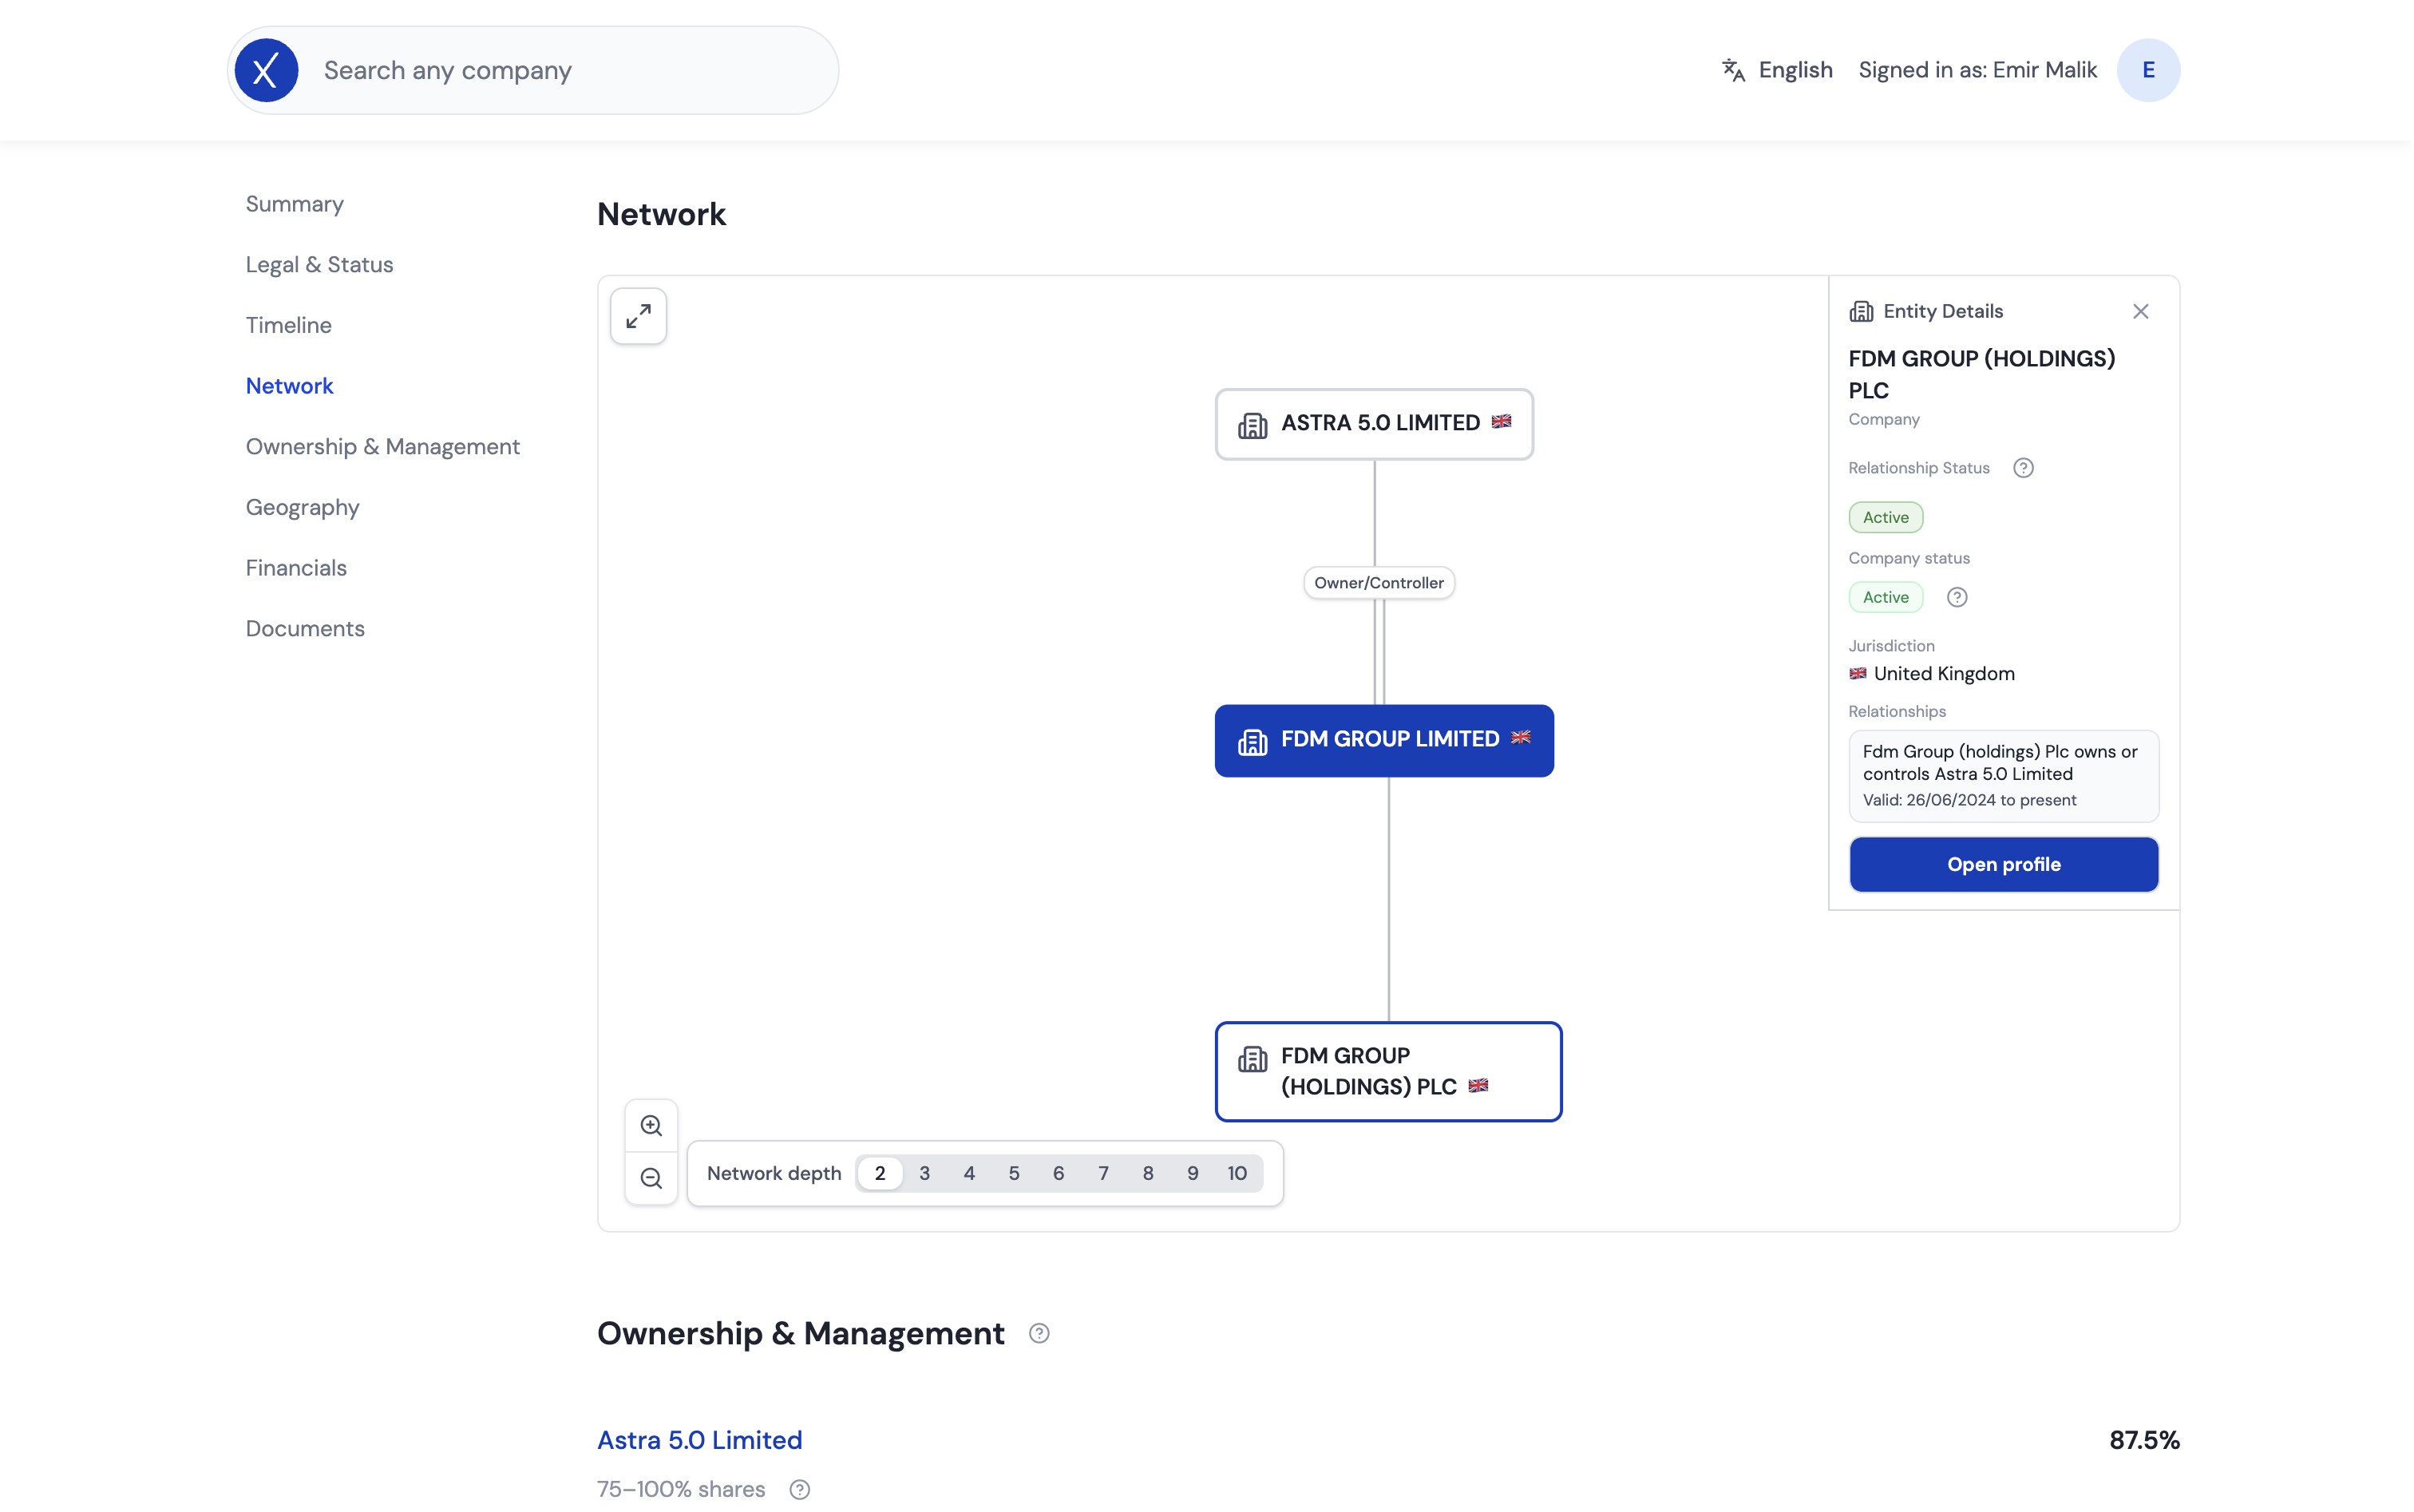Image resolution: width=2414 pixels, height=1512 pixels.
Task: Go to Financials section in sidebar
Action: tap(296, 568)
